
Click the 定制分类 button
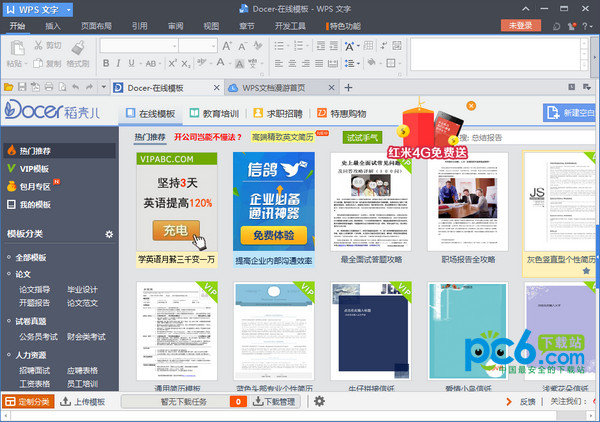28,401
